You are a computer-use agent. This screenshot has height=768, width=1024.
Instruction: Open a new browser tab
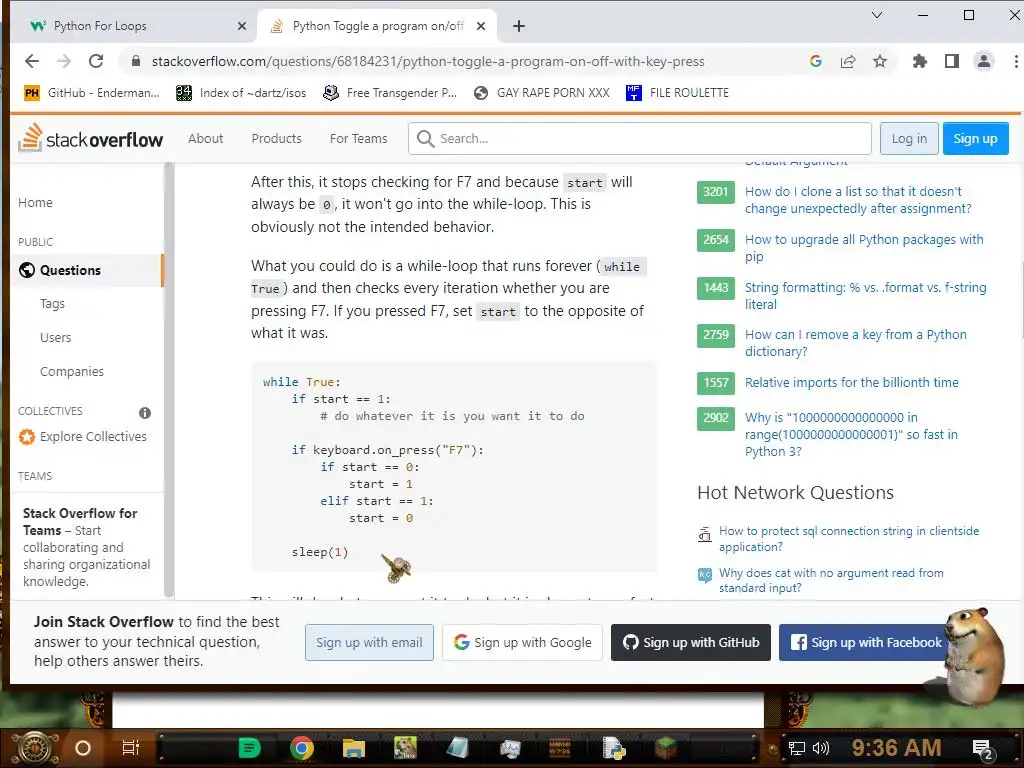click(x=519, y=26)
